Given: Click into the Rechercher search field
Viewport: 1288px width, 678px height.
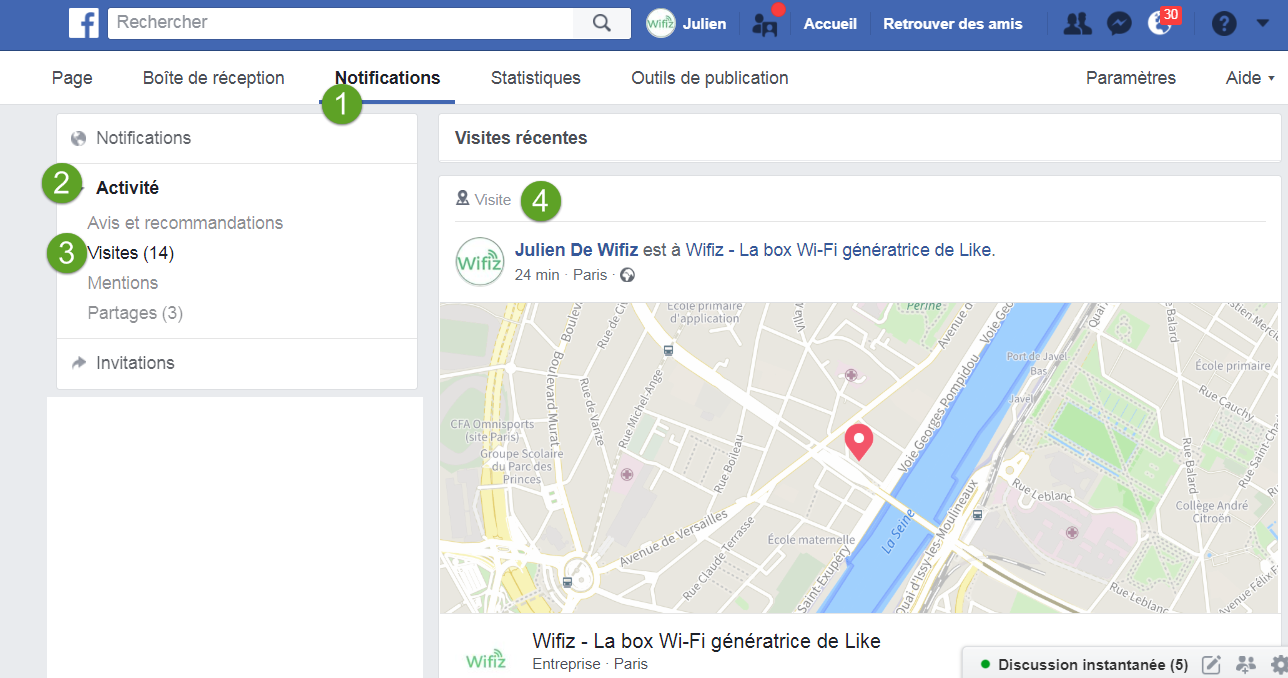Looking at the screenshot, I should click(340, 23).
